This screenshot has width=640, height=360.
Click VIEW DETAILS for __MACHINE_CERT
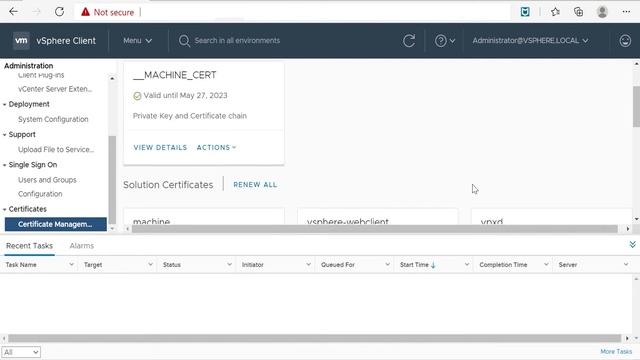[x=160, y=147]
